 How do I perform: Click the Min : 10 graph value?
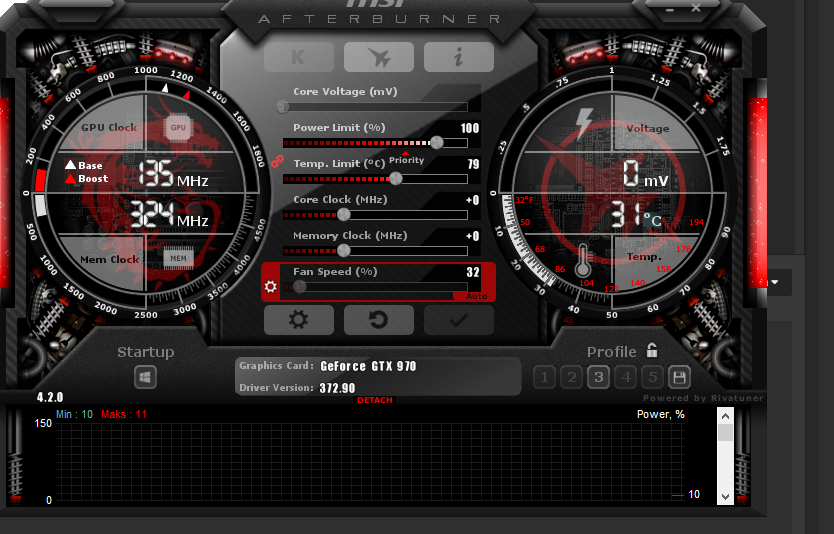[74, 414]
